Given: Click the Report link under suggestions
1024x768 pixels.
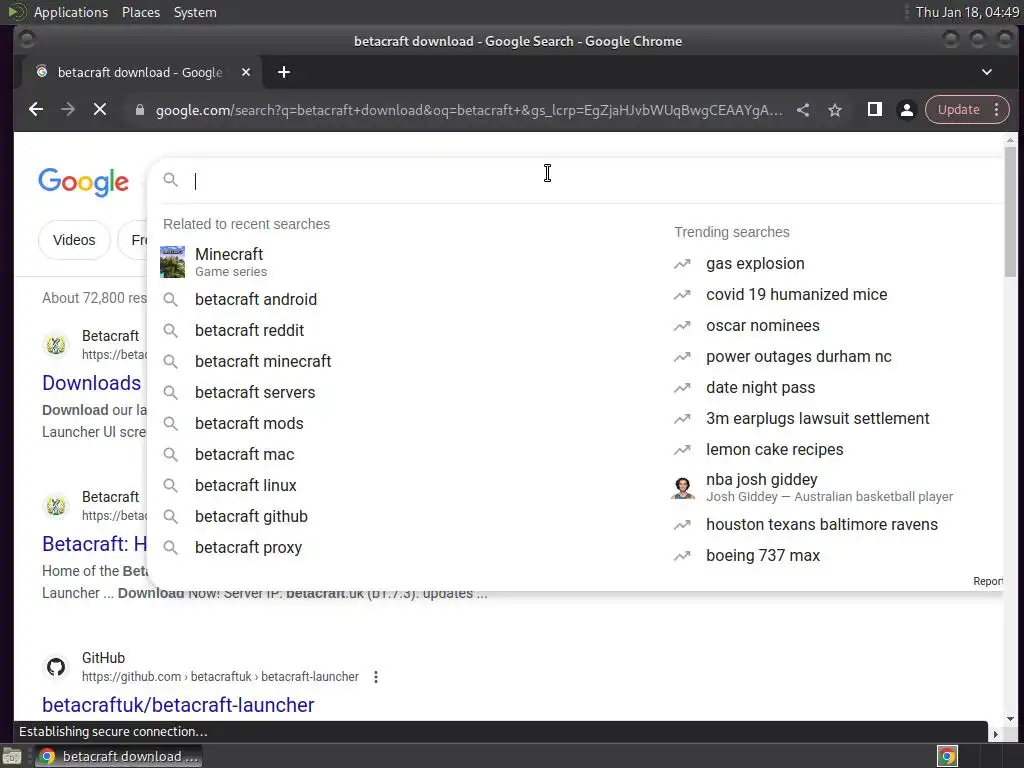Looking at the screenshot, I should (x=987, y=581).
